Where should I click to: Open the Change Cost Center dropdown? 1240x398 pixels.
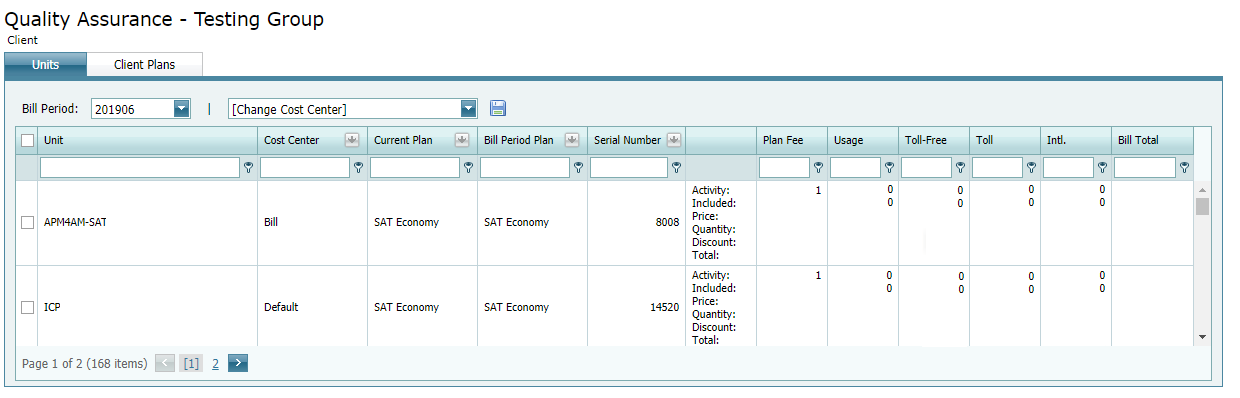468,108
